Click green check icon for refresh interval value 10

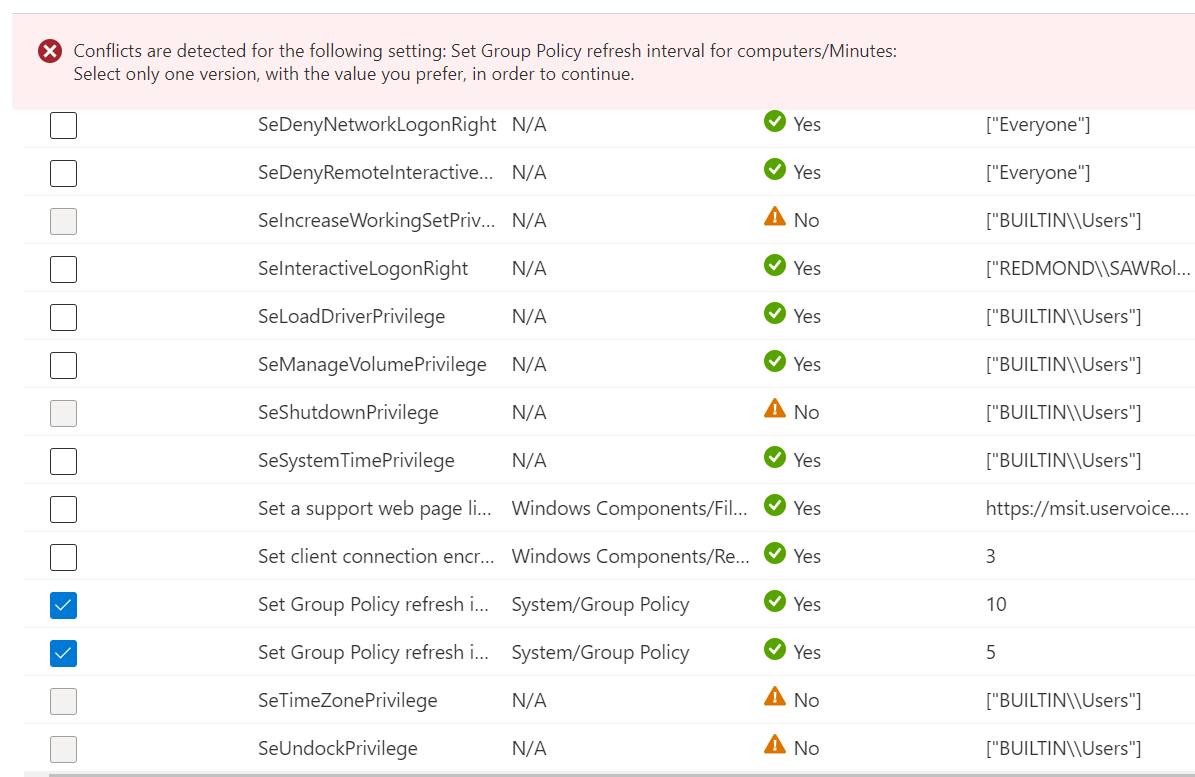[x=774, y=601]
